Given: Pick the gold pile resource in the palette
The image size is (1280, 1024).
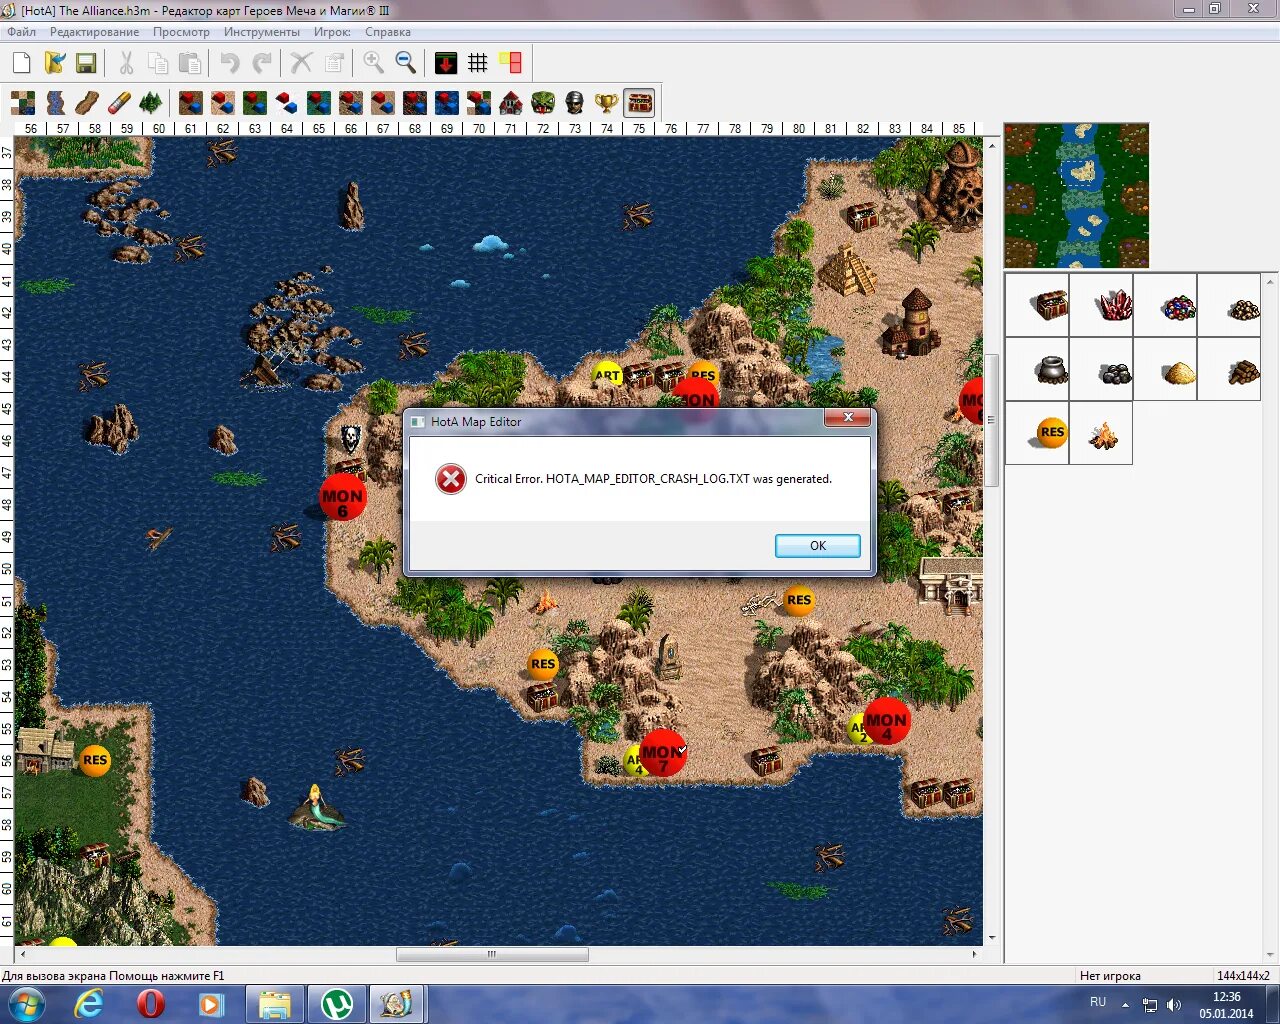Looking at the screenshot, I should (x=1229, y=305).
